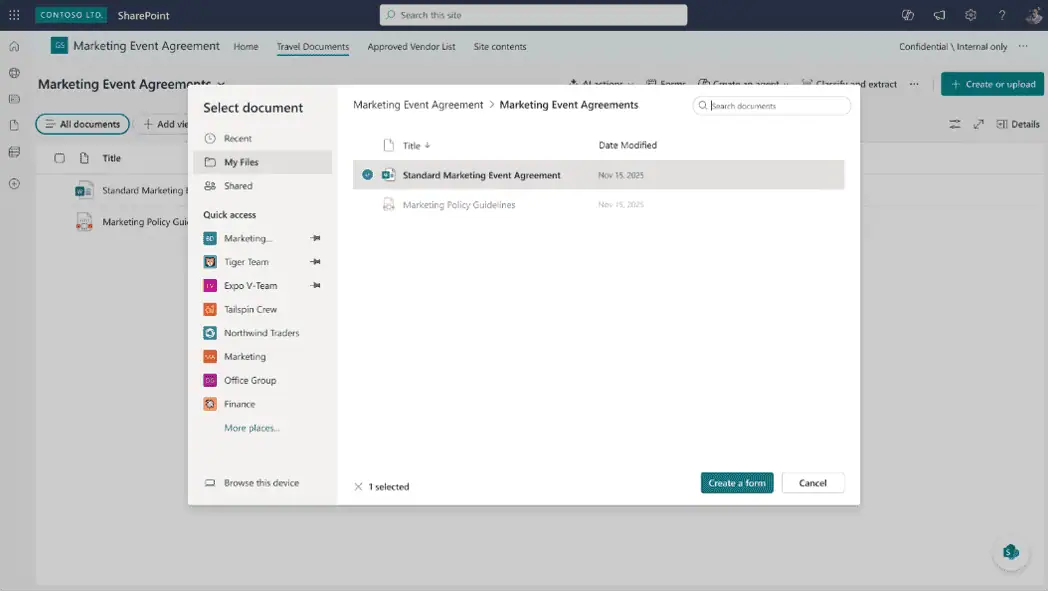
Task: Click the Search this site box
Action: [x=533, y=15]
